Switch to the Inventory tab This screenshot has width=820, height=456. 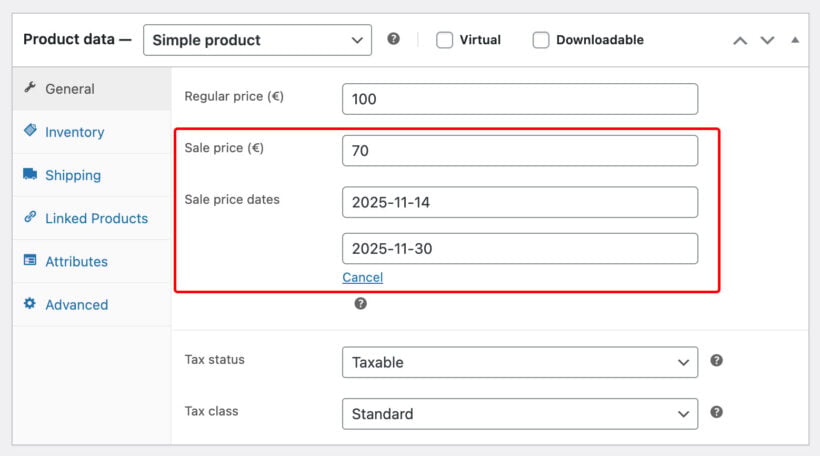point(92,132)
